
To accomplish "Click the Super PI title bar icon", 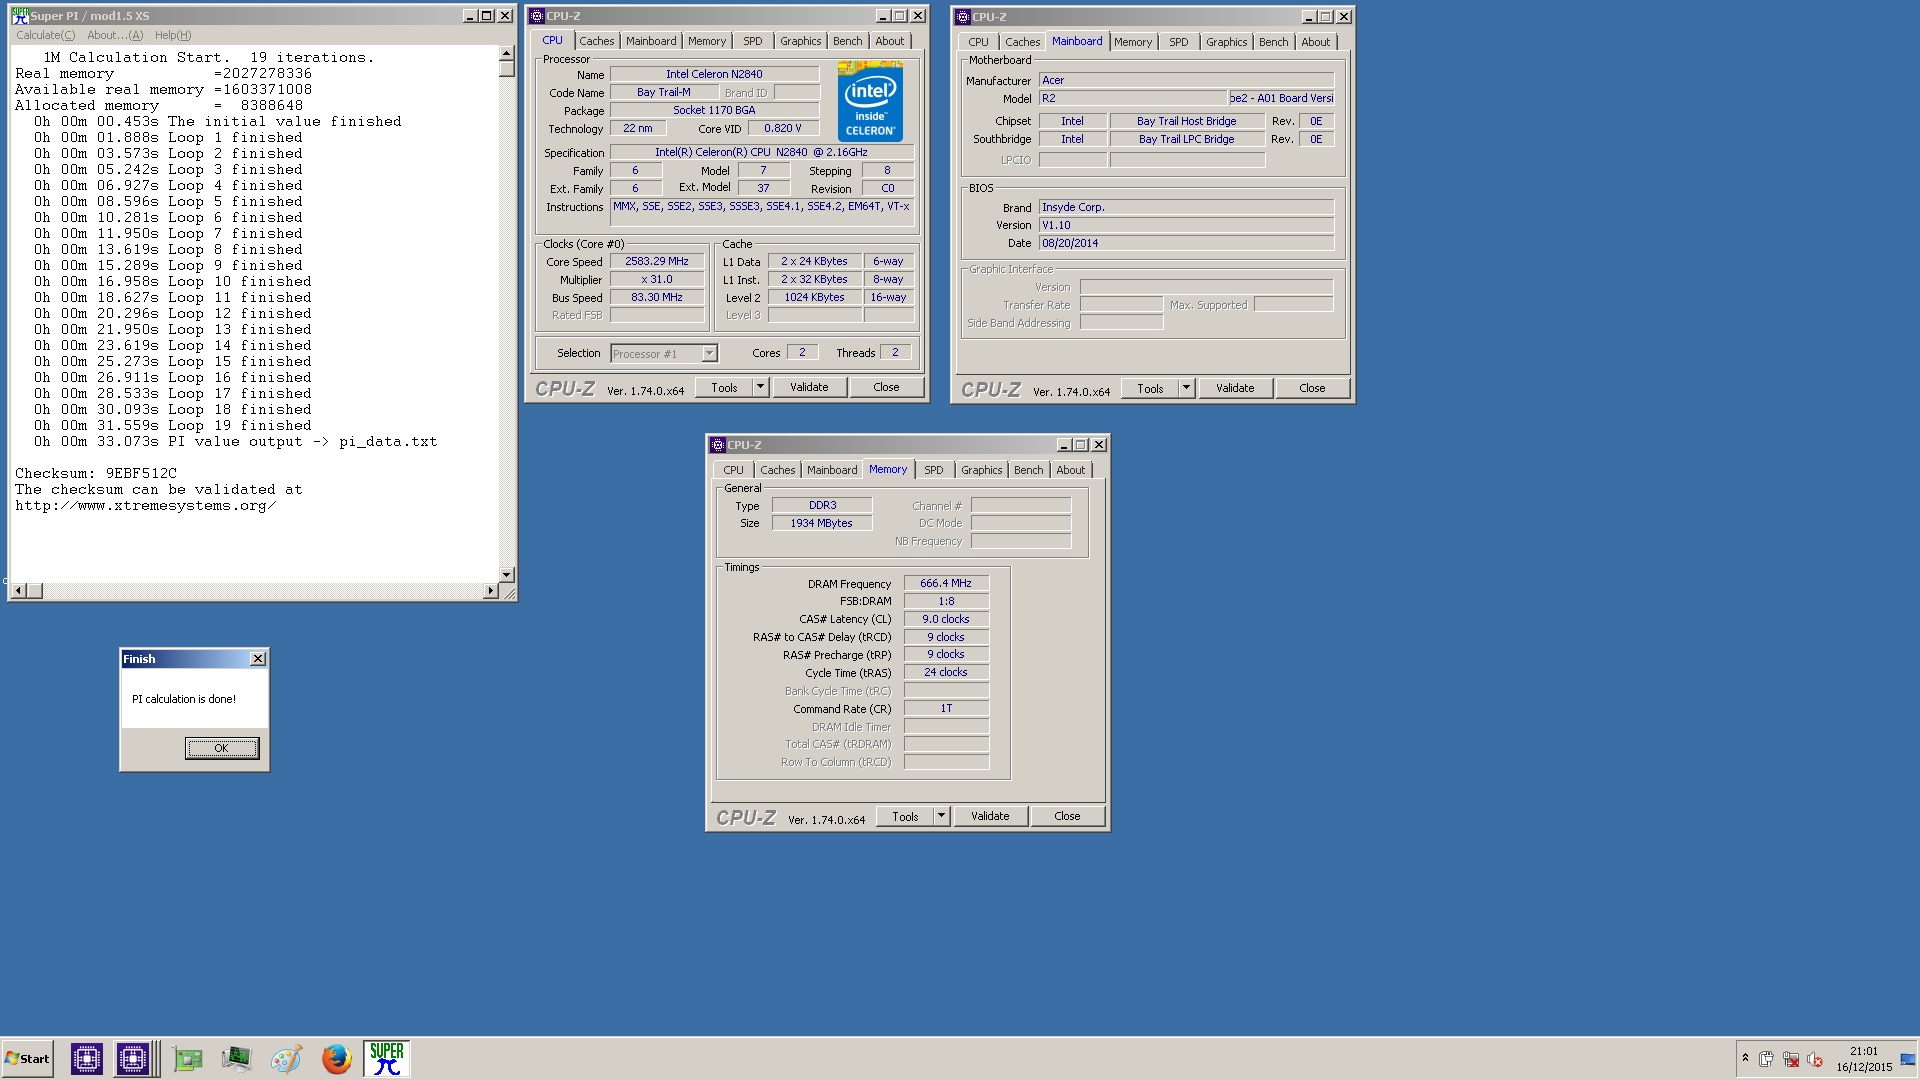I will (x=20, y=16).
